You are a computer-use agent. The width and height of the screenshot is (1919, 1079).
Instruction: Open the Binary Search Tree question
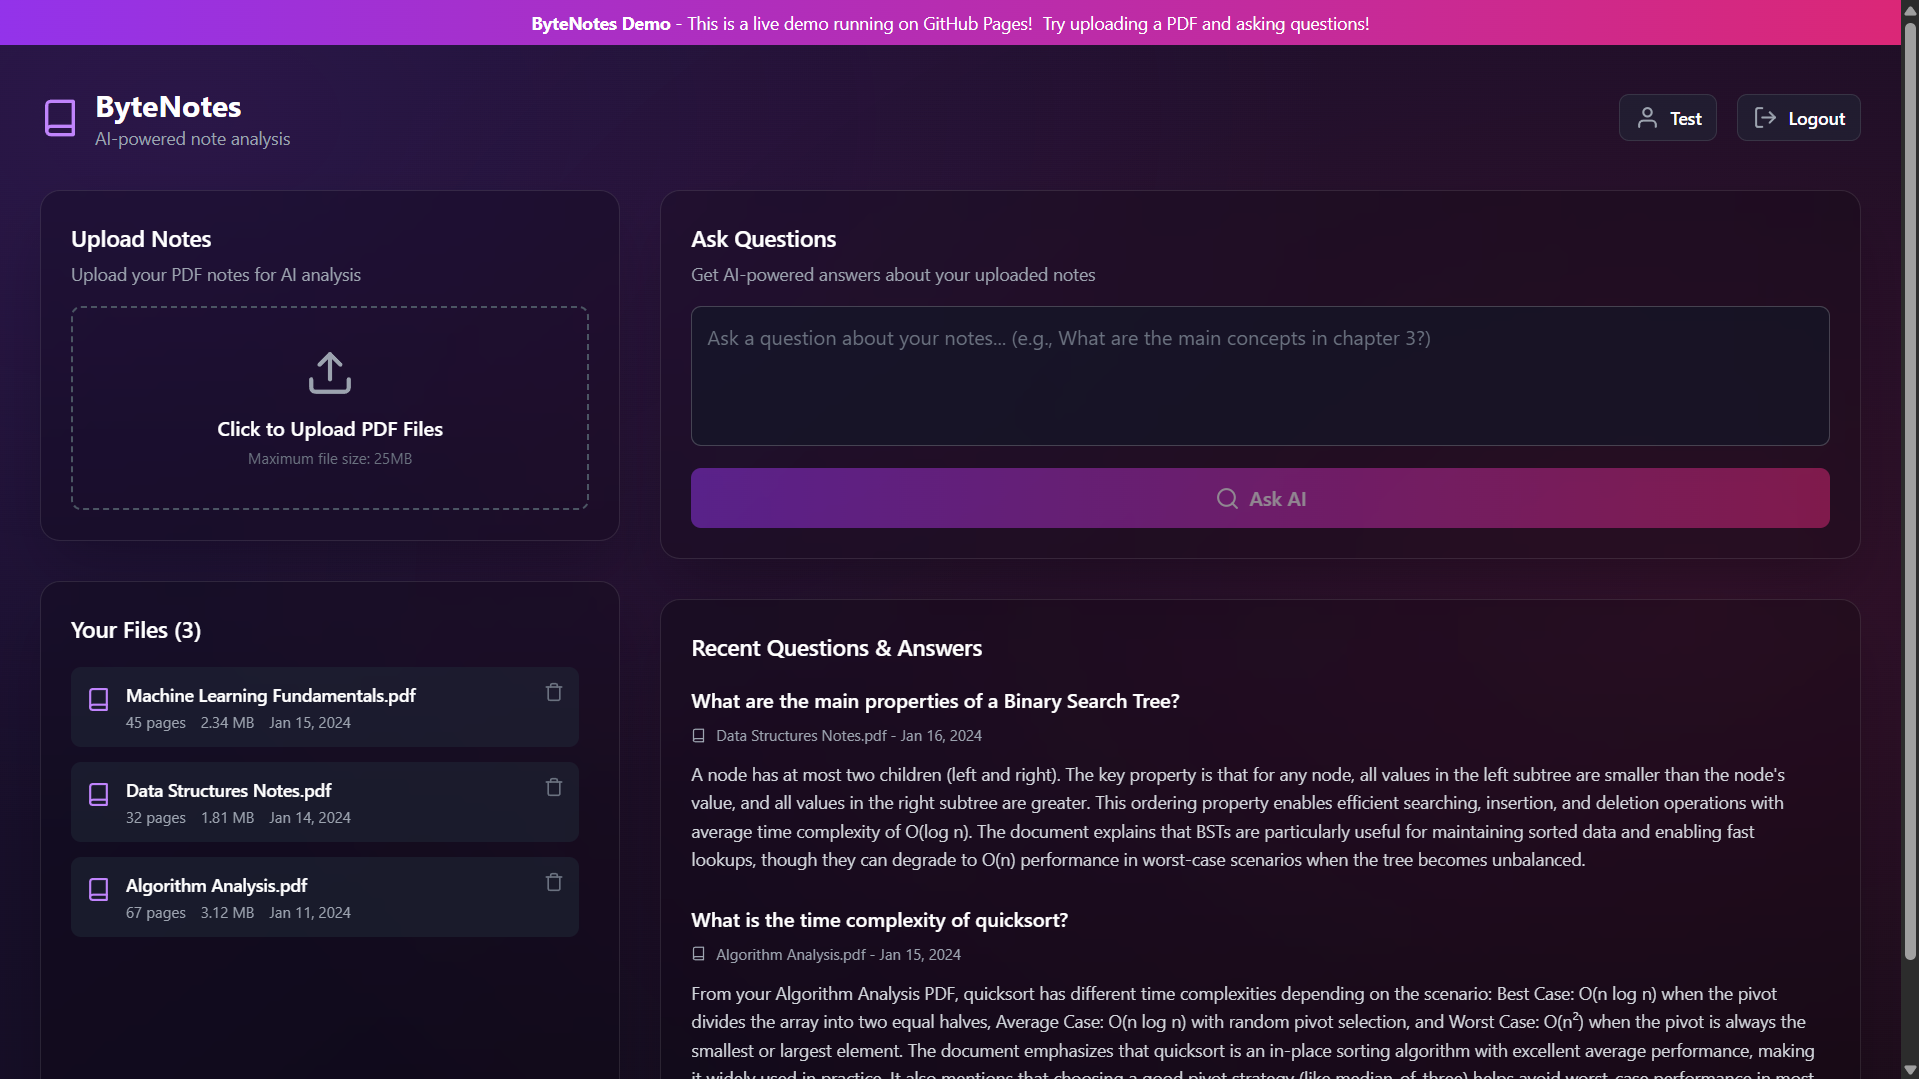(935, 701)
